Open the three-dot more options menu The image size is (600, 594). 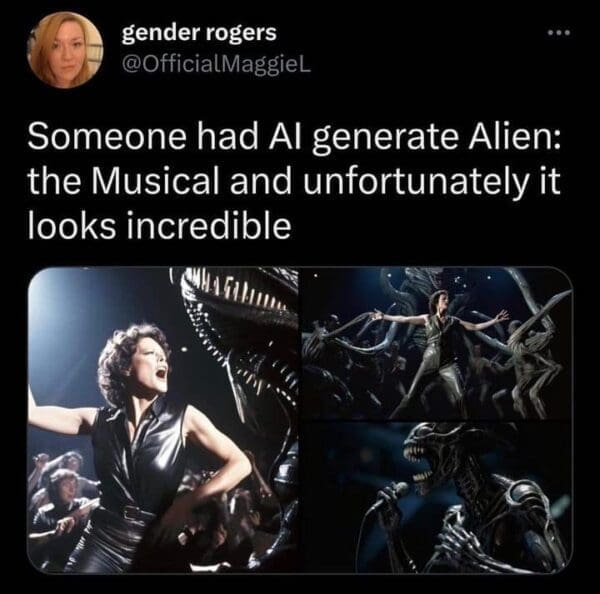(x=559, y=33)
